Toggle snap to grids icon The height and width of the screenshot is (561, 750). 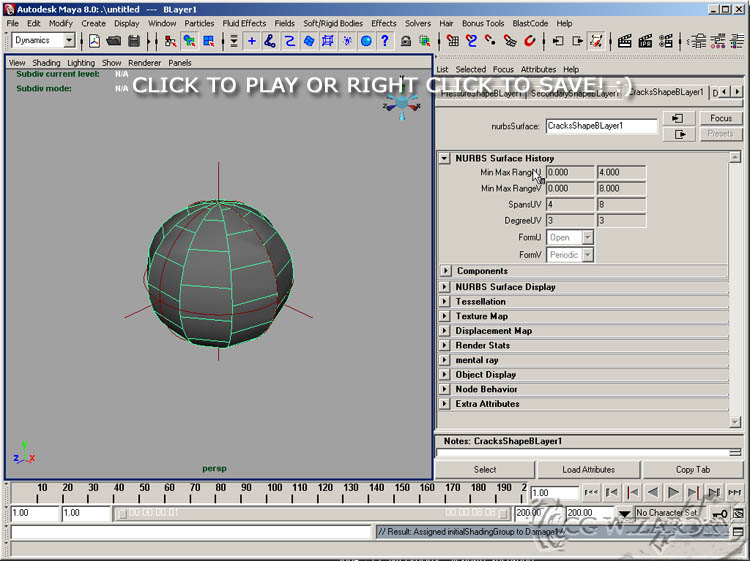453,41
